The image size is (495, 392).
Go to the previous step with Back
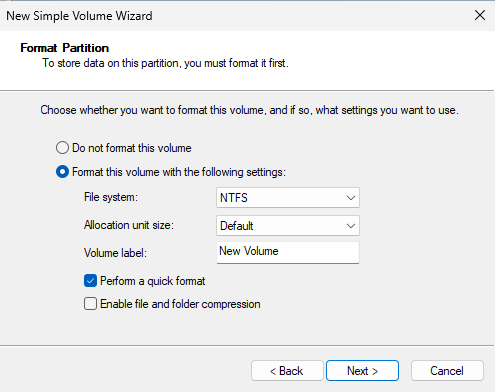tap(287, 371)
